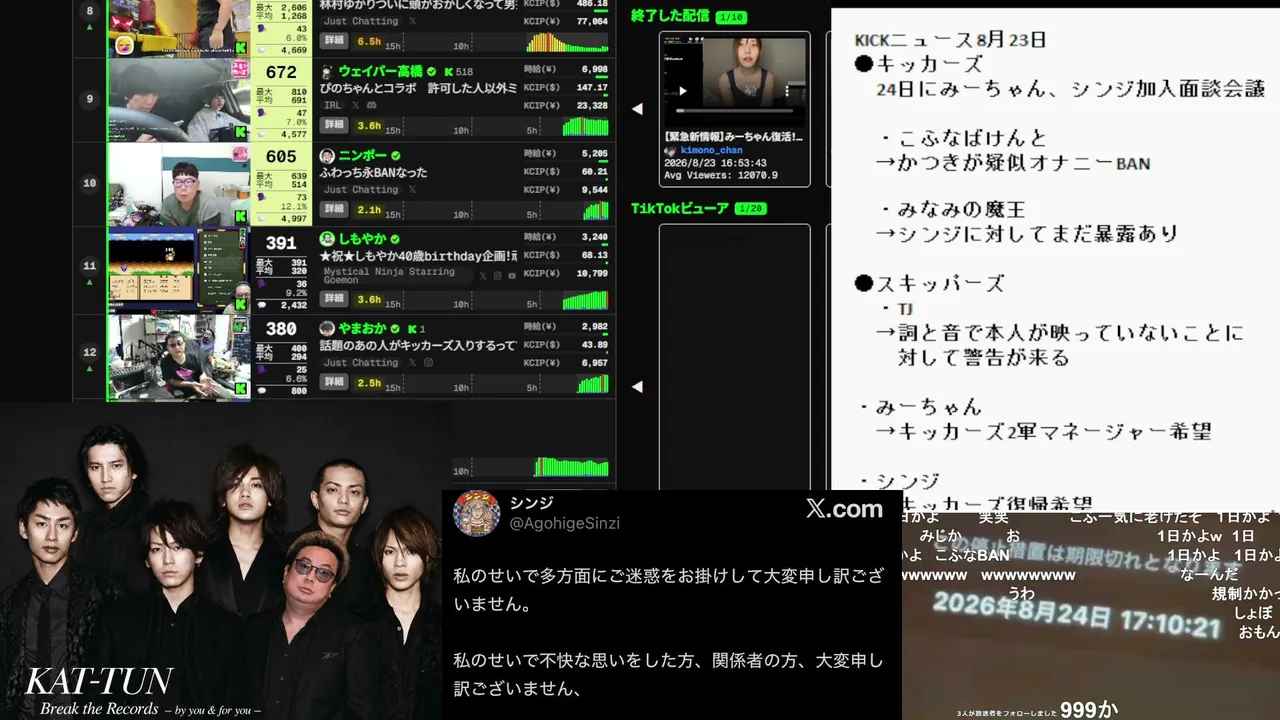Screen dimensions: 1280x720
Task: Open ニンポー channel name link
Action: point(362,156)
